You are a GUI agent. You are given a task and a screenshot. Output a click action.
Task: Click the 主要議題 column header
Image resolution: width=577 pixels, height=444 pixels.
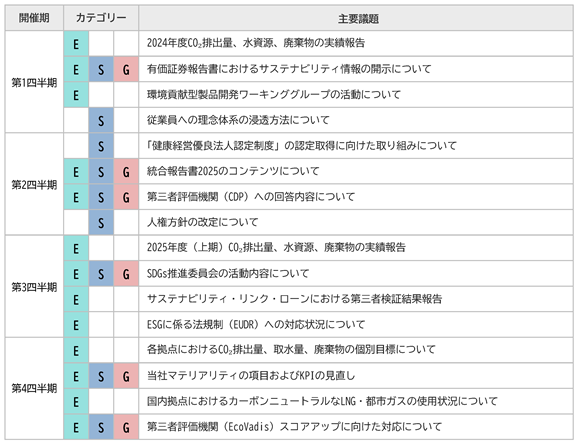pos(356,18)
